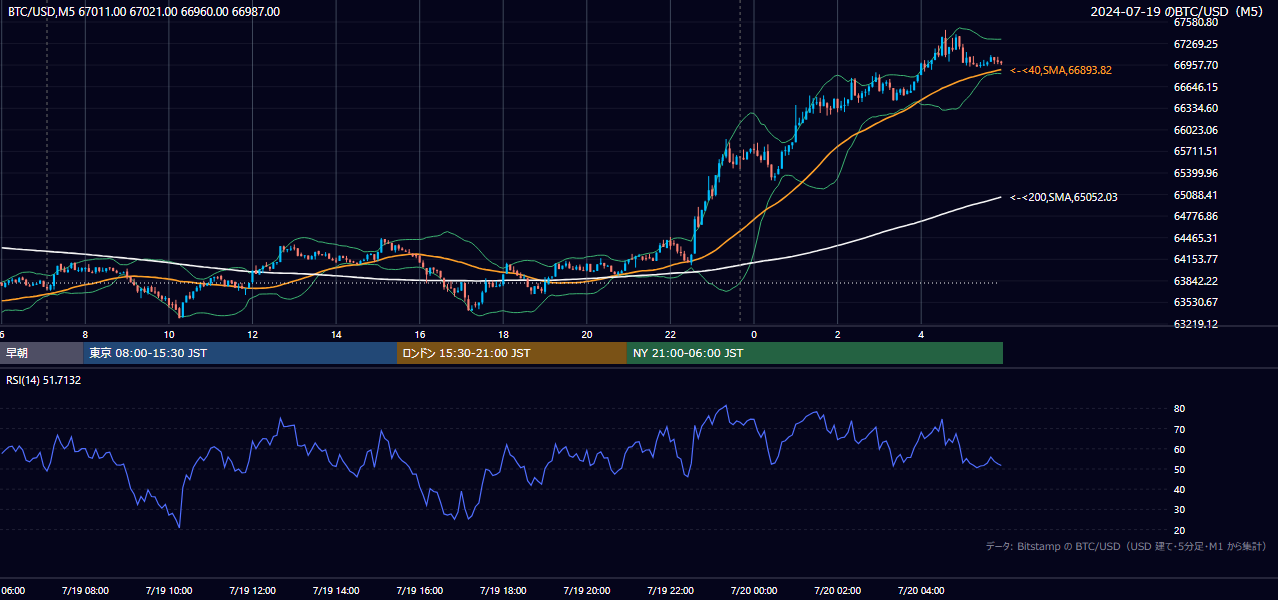1278x600 pixels.
Task: Click hour label 10 under price chart
Action: coord(169,334)
